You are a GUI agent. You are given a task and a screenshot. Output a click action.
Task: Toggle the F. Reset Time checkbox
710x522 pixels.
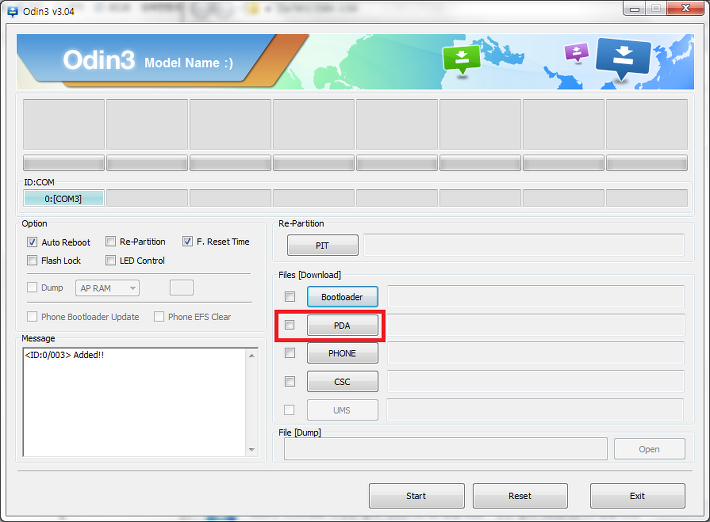(187, 242)
